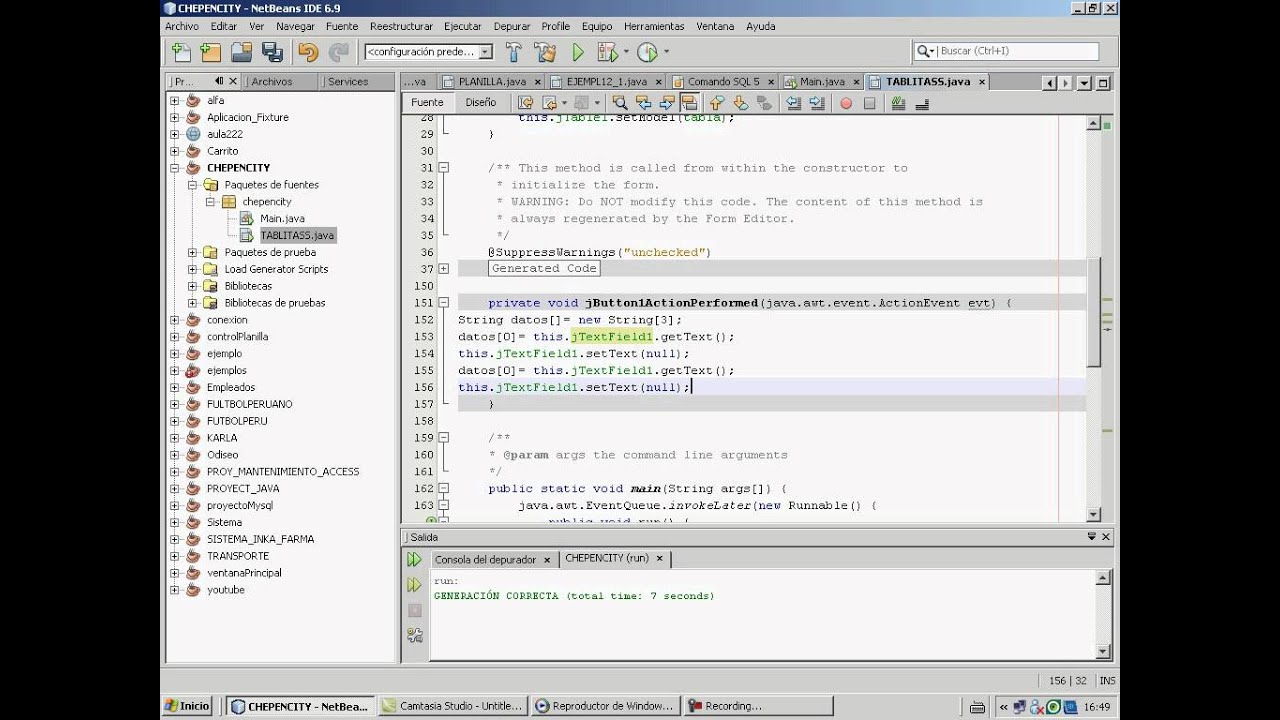The width and height of the screenshot is (1280, 720).
Task: Open the Depurar menu
Action: pyautogui.click(x=512, y=26)
